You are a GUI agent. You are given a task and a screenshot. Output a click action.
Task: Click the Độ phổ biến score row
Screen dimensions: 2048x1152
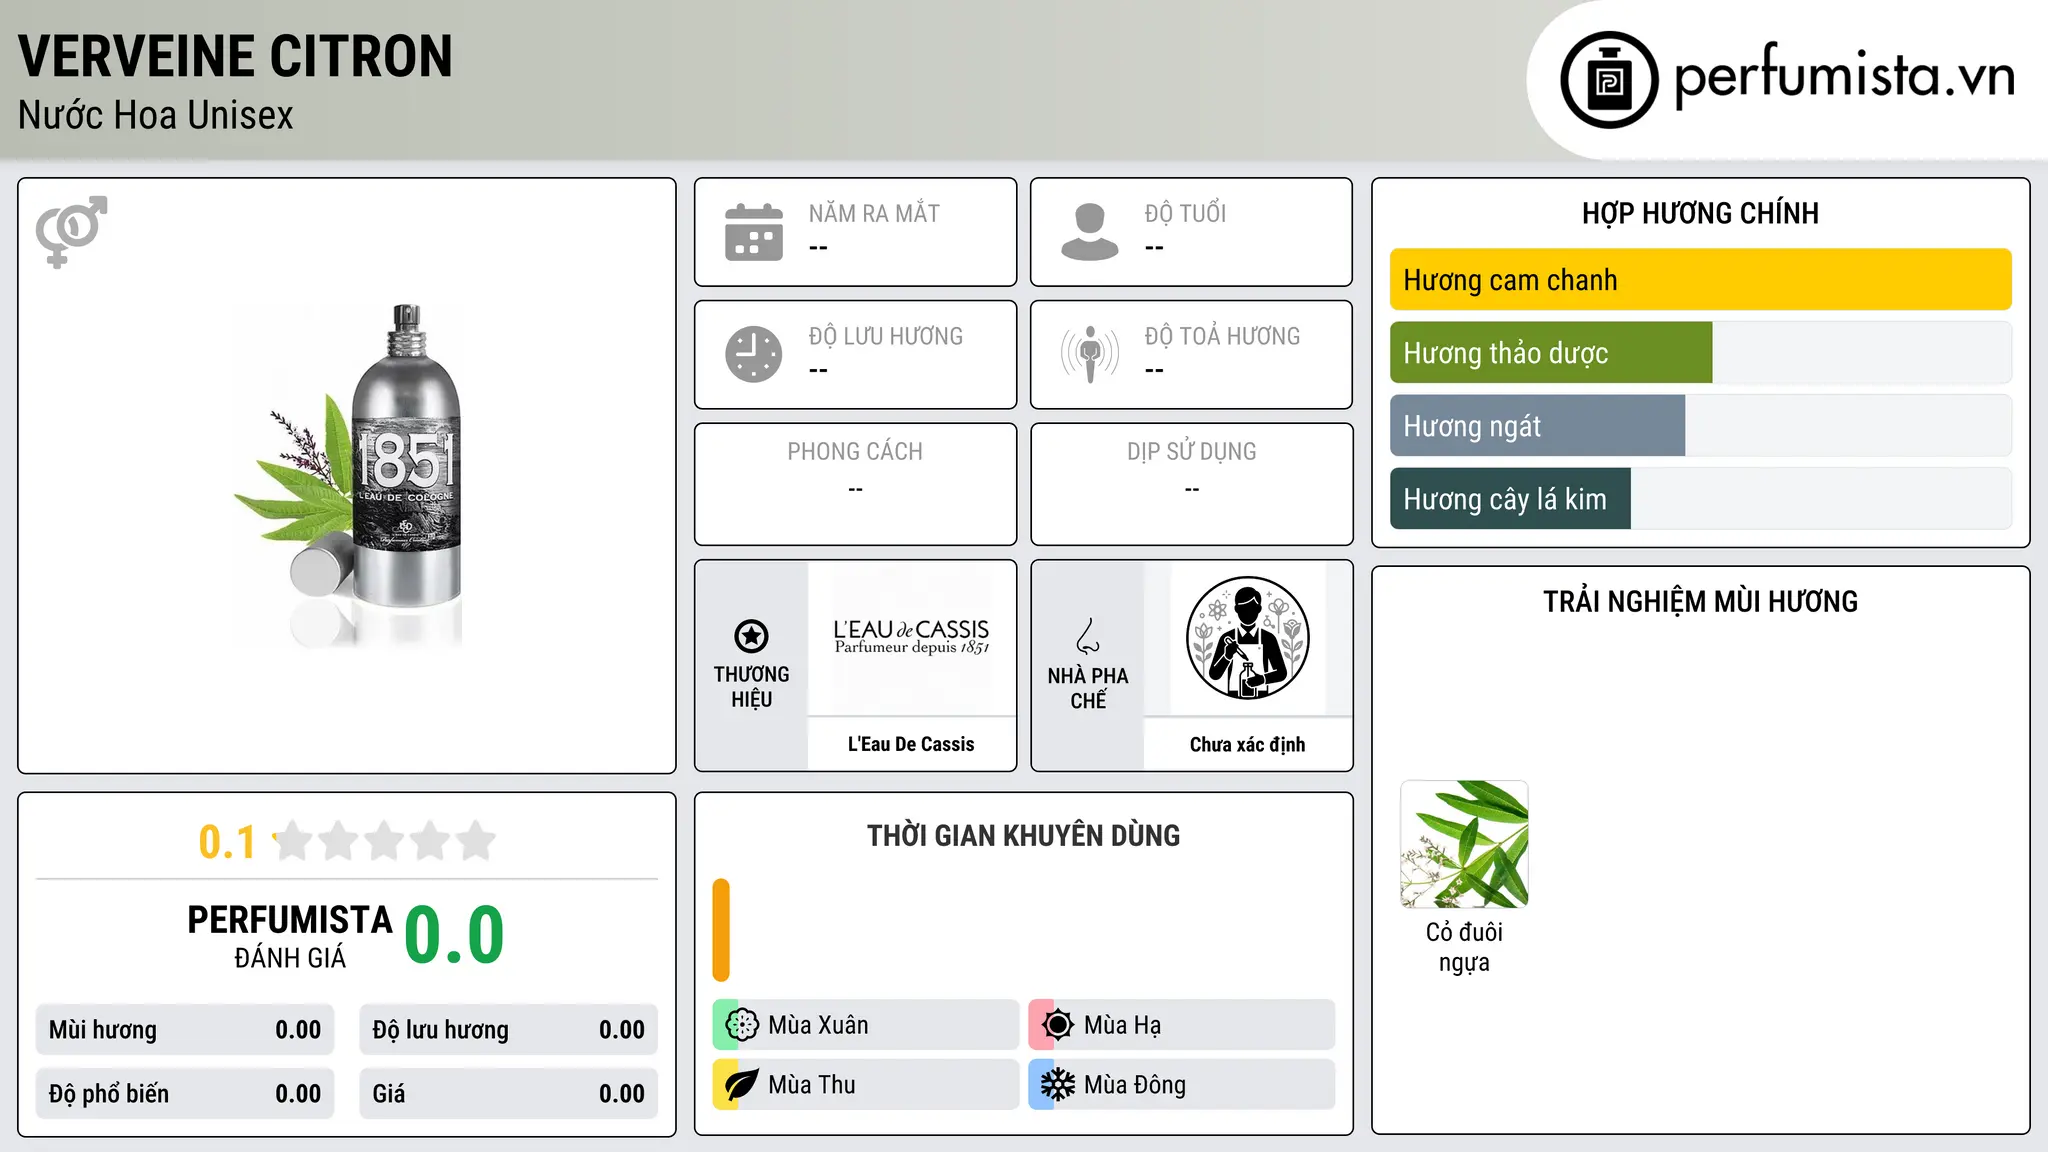tap(185, 1094)
